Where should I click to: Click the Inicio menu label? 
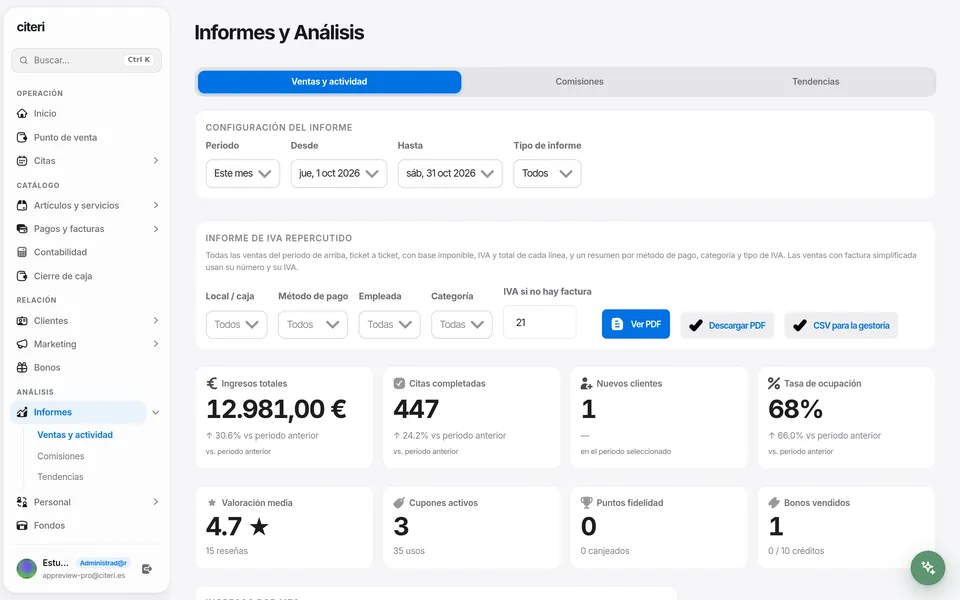click(x=45, y=113)
